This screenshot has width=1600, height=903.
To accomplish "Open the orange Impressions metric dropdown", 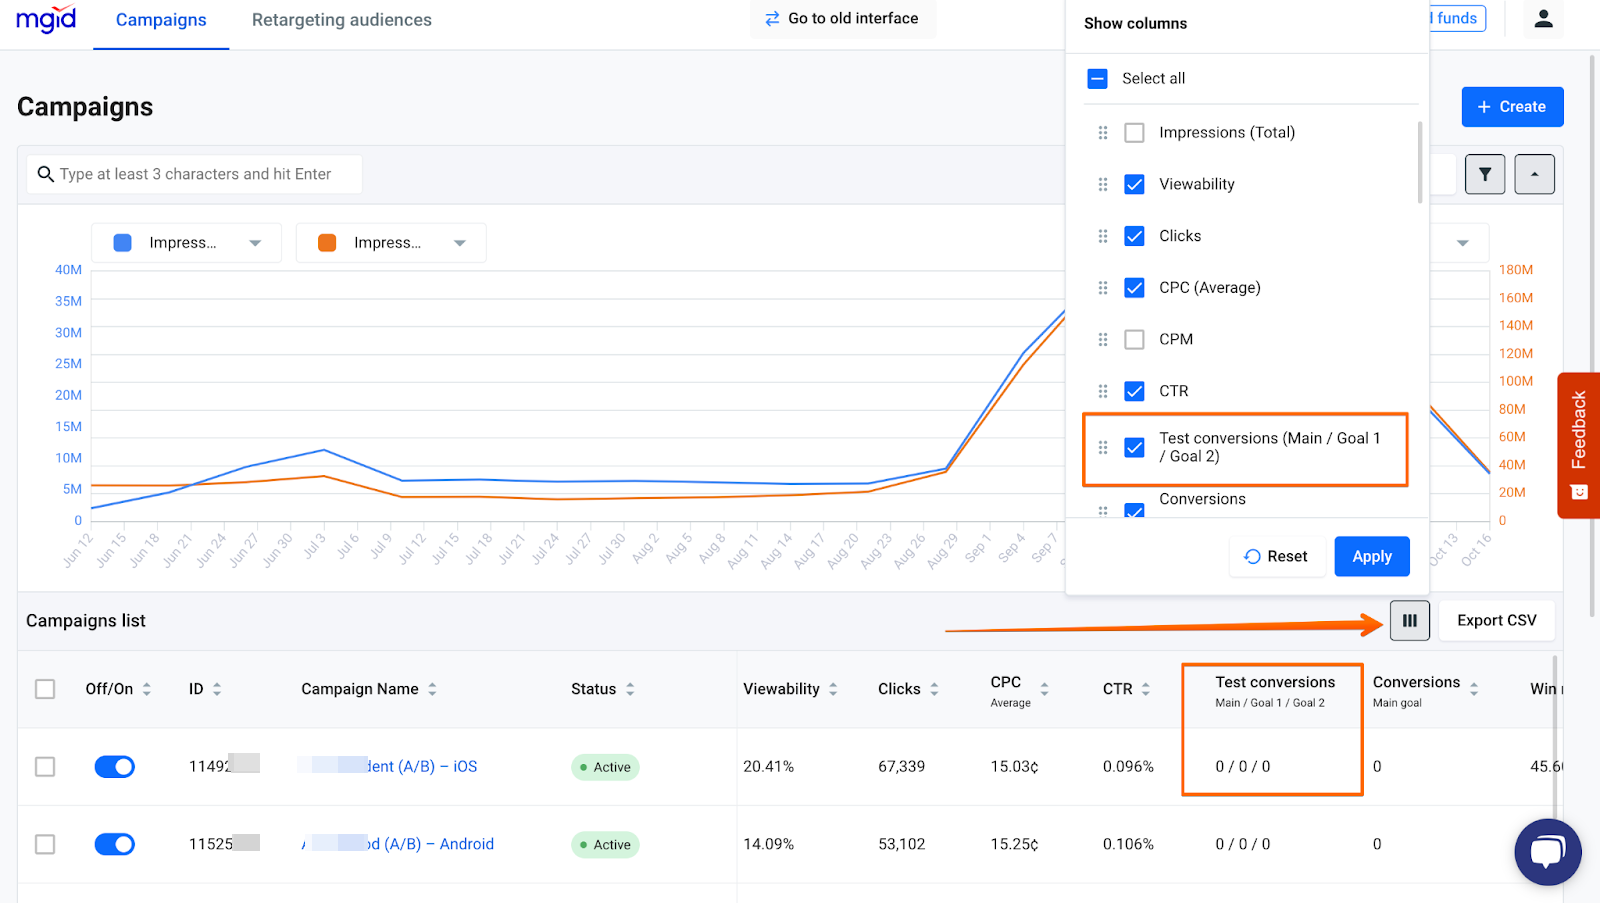I will point(390,242).
